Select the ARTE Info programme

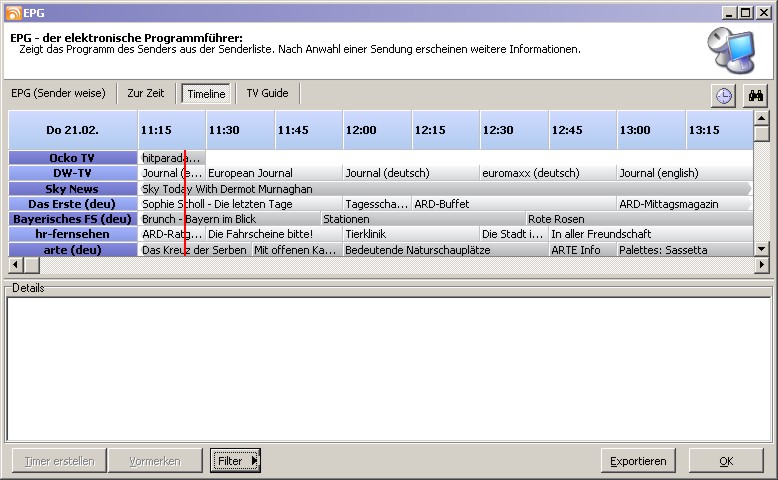[583, 250]
